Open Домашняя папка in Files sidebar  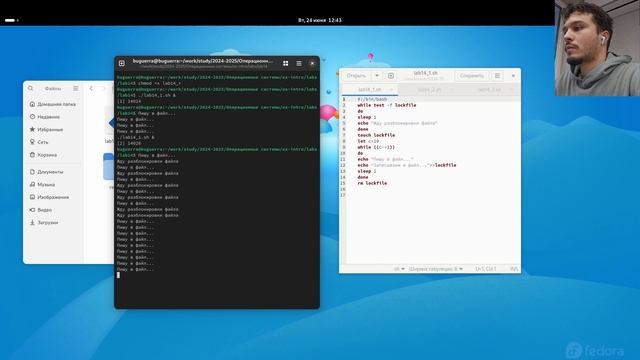click(x=53, y=104)
